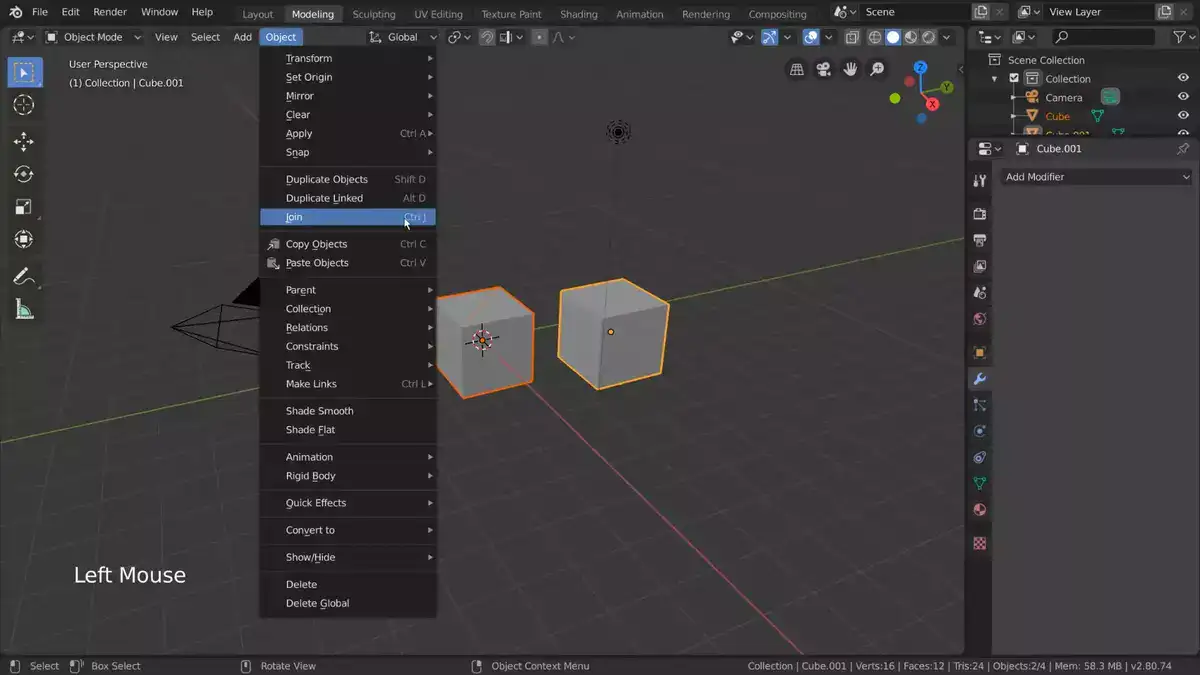Click the Blender logo menu icon
The width and height of the screenshot is (1200, 675).
[x=15, y=12]
